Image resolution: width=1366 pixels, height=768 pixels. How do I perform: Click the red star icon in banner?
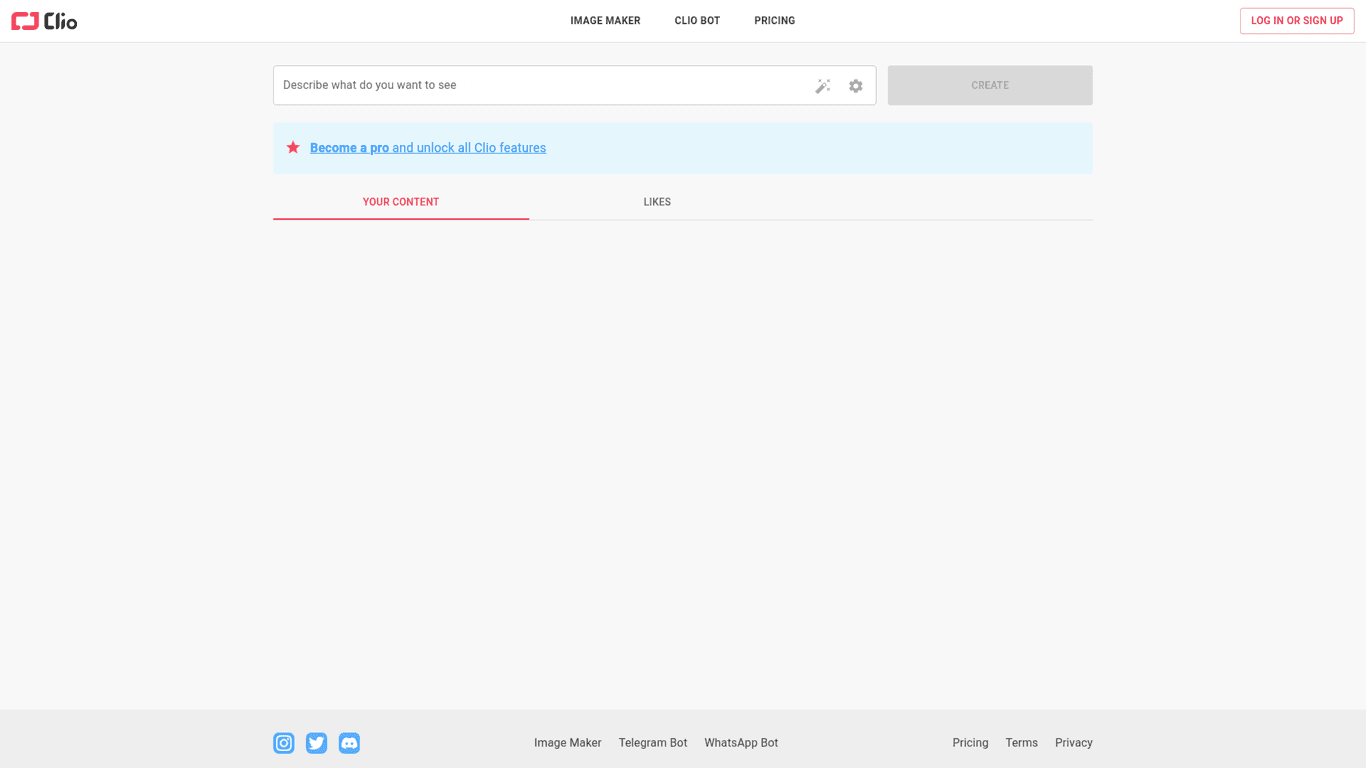click(x=293, y=148)
